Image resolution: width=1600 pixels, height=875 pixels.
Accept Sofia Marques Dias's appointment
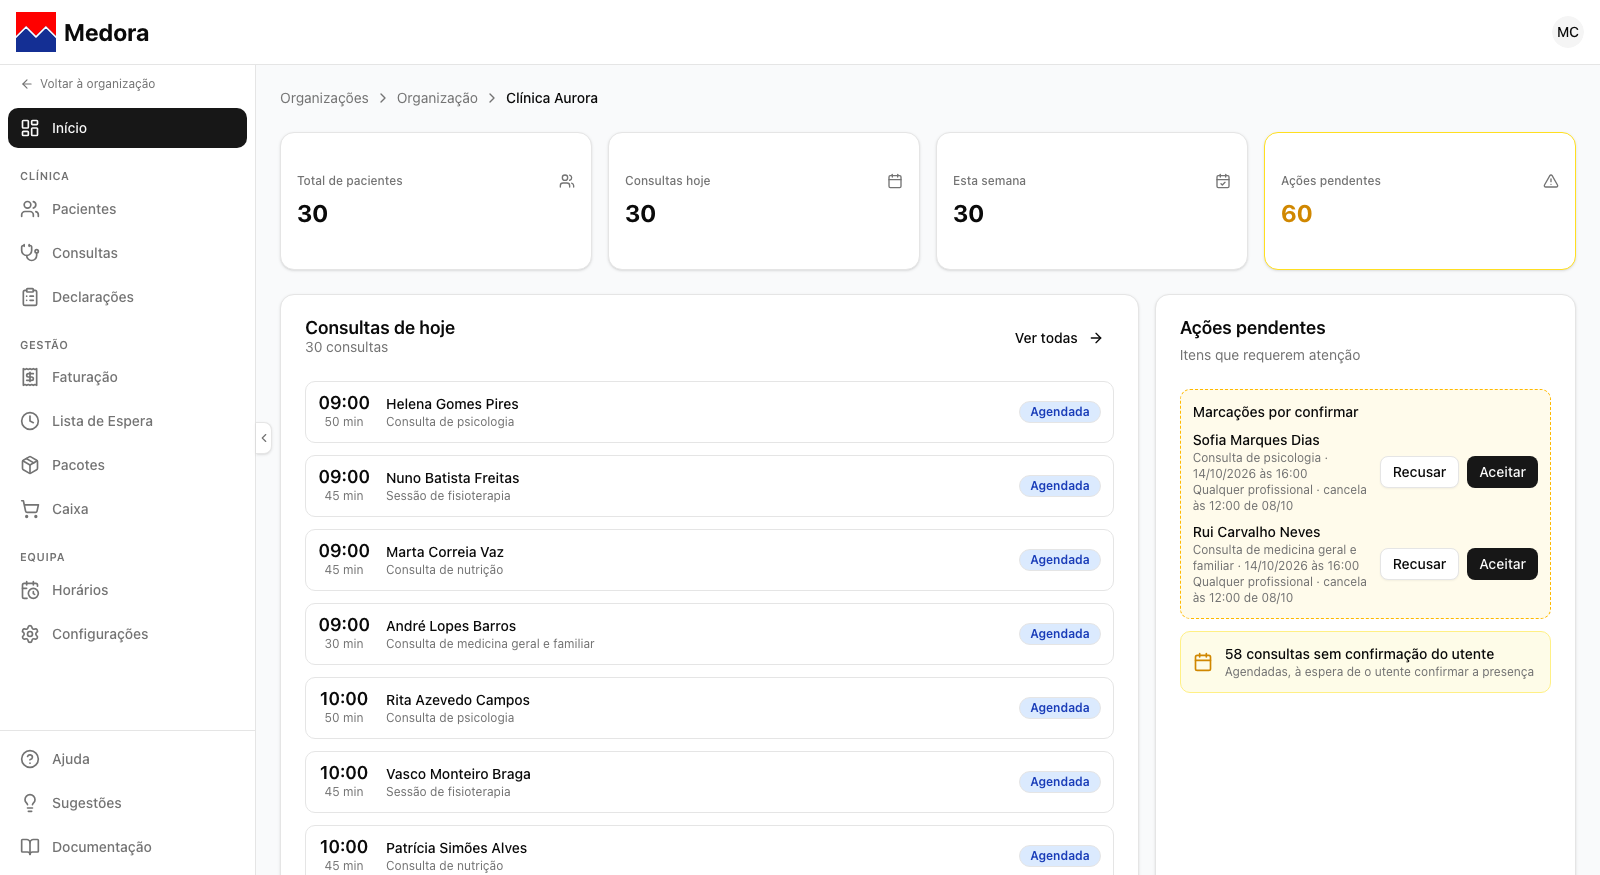(x=1502, y=472)
